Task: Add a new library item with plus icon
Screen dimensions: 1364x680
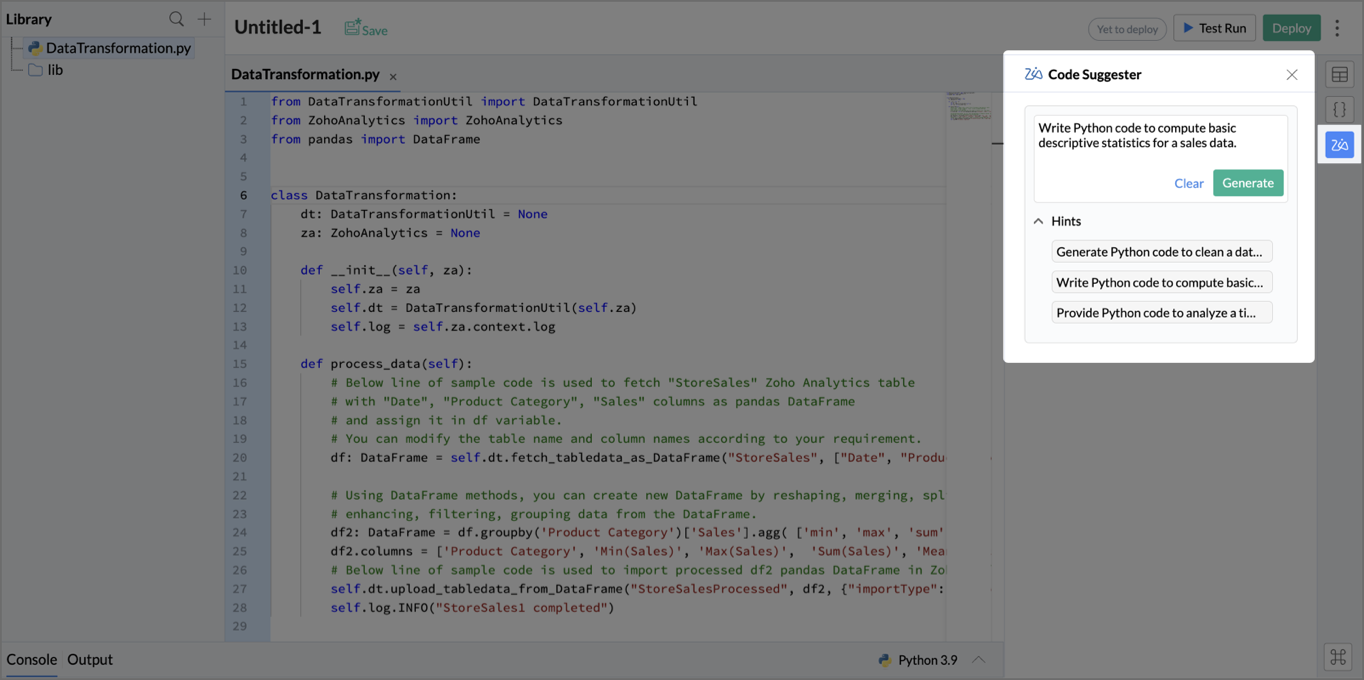Action: coord(204,18)
